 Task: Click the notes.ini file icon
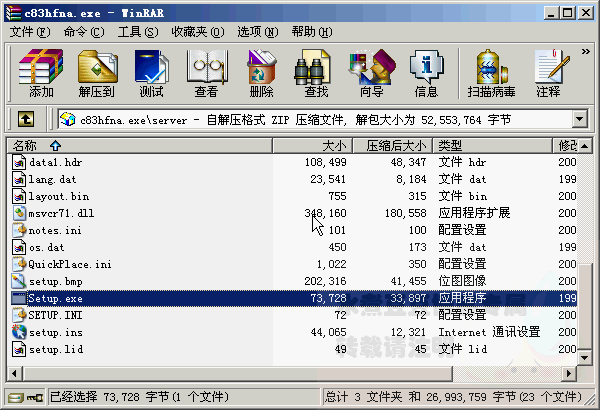19,230
